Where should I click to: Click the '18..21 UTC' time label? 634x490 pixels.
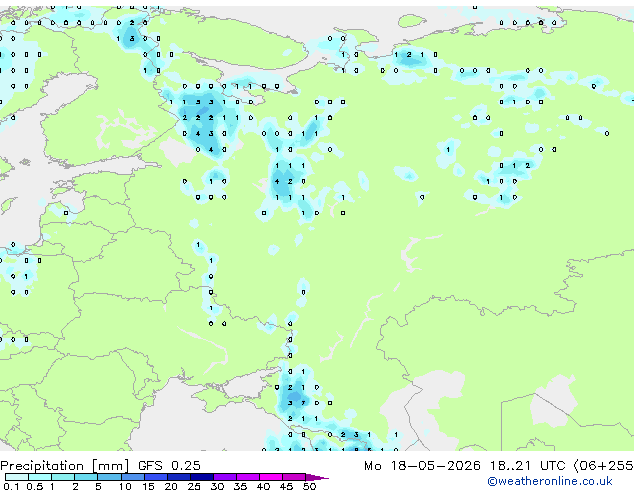pos(528,466)
